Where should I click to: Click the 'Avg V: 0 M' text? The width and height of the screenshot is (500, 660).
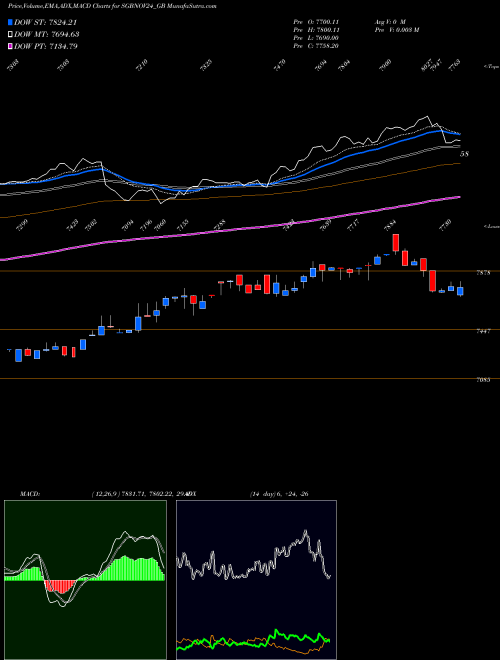[x=390, y=21]
